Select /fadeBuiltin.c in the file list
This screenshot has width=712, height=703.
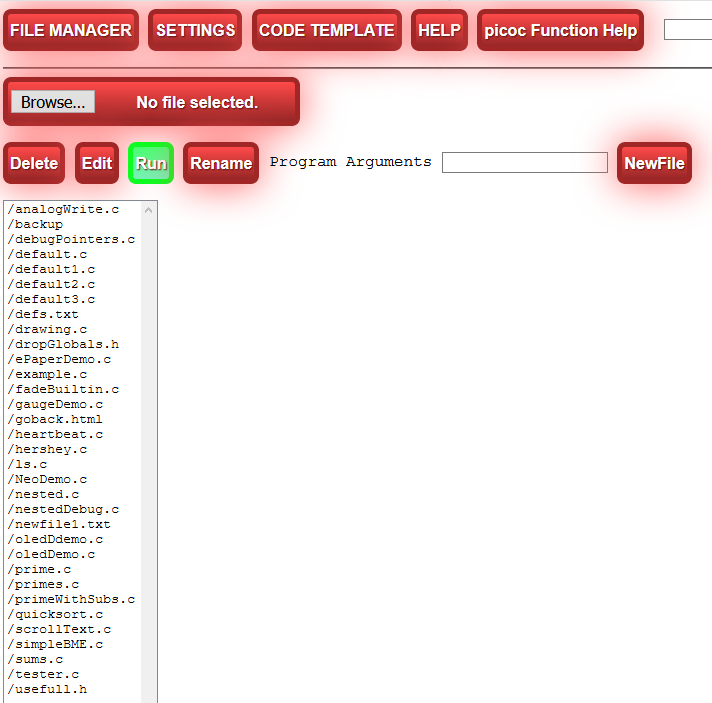click(x=73, y=389)
